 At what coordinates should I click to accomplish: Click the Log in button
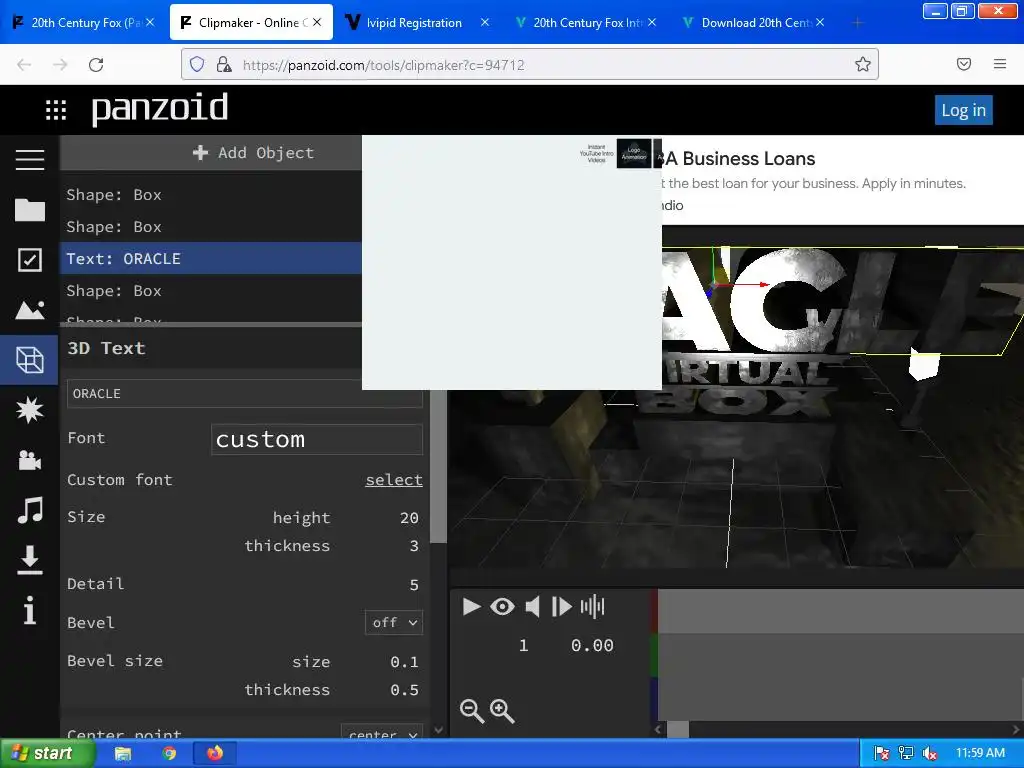(x=963, y=110)
